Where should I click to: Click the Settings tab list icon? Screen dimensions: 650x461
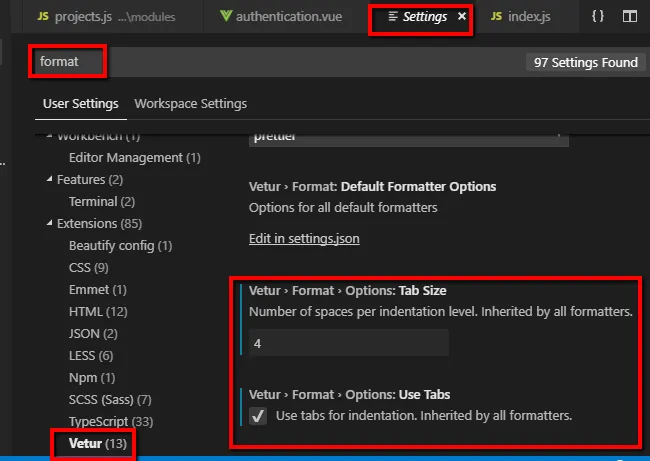(393, 17)
